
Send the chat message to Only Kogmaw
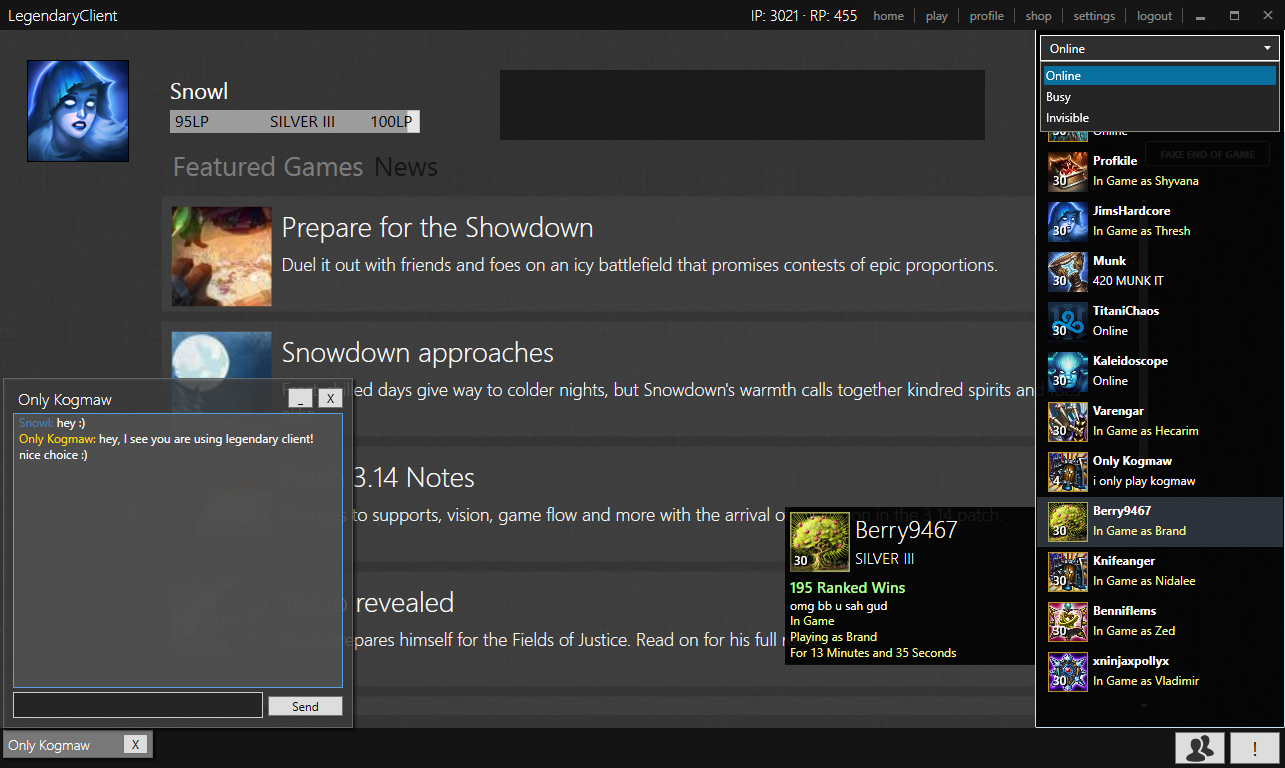click(x=305, y=706)
